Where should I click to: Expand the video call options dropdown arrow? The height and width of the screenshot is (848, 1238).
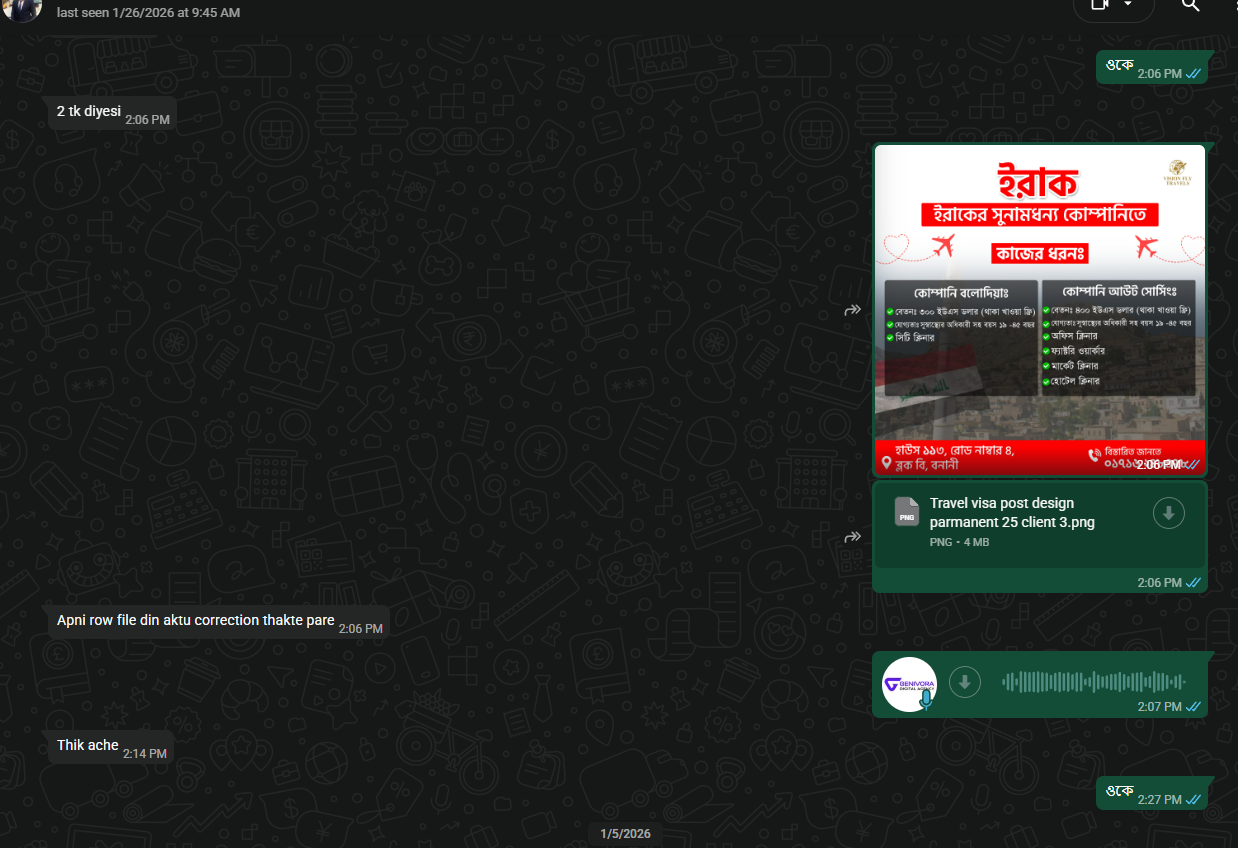pos(1128,4)
